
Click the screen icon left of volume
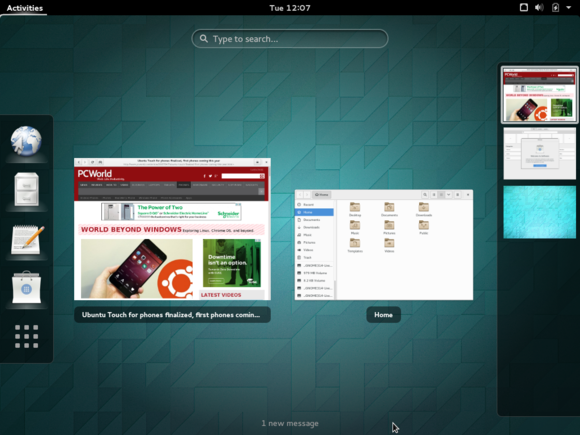pos(523,7)
